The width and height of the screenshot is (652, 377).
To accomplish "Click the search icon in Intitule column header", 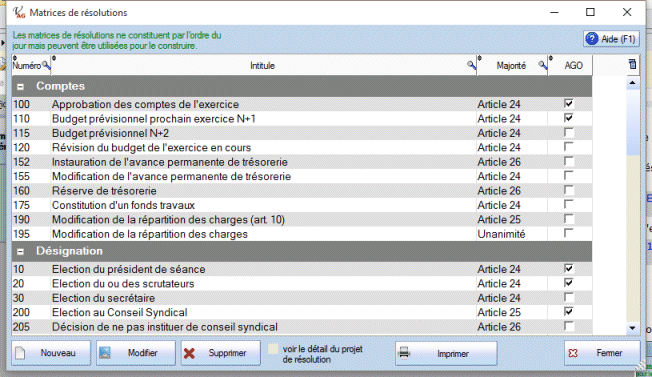I will pyautogui.click(x=471, y=65).
